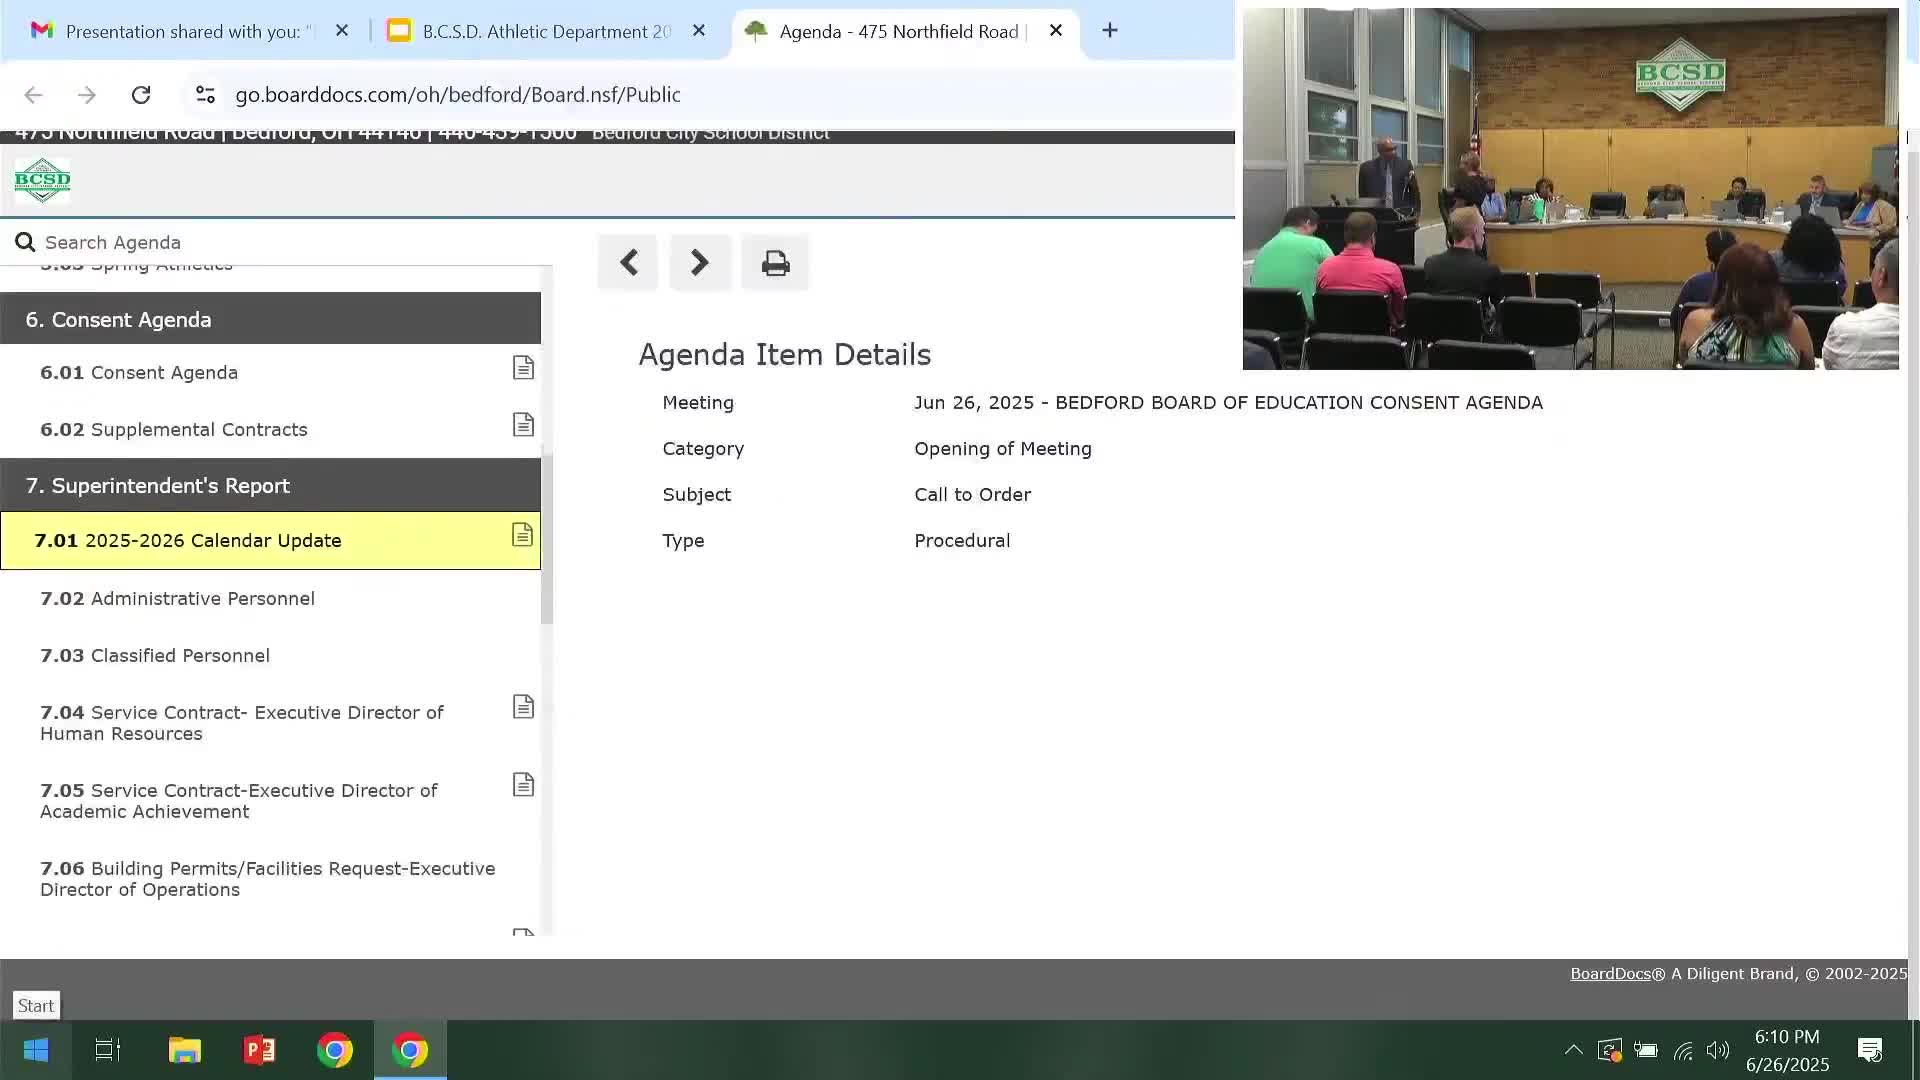Image resolution: width=1920 pixels, height=1080 pixels.
Task: Click the next agenda item arrow
Action: 700,263
